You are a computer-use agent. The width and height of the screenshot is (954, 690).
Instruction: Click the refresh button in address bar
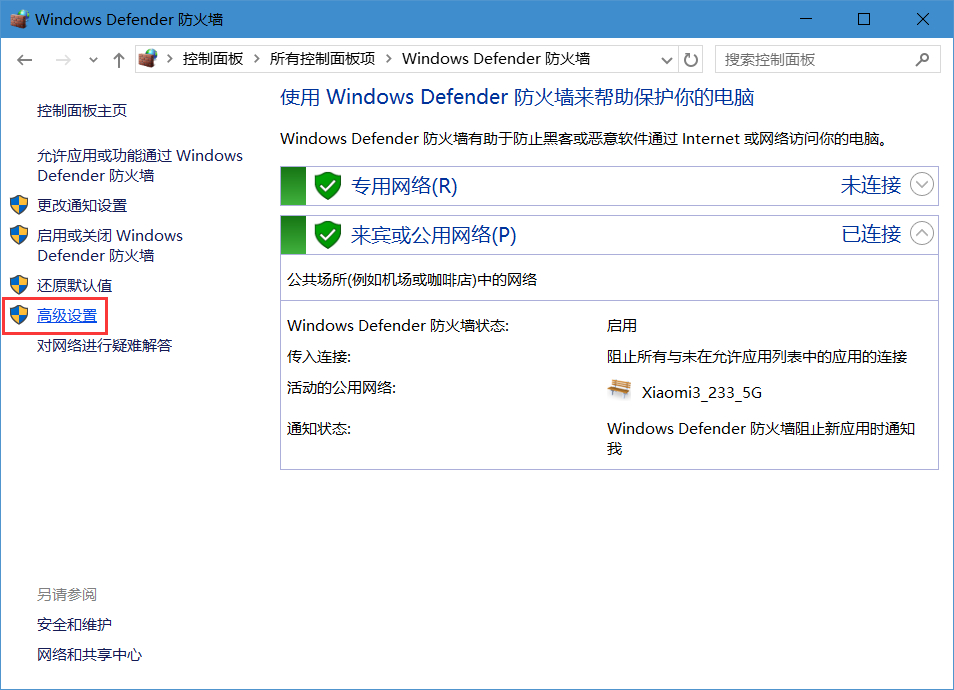tap(690, 60)
